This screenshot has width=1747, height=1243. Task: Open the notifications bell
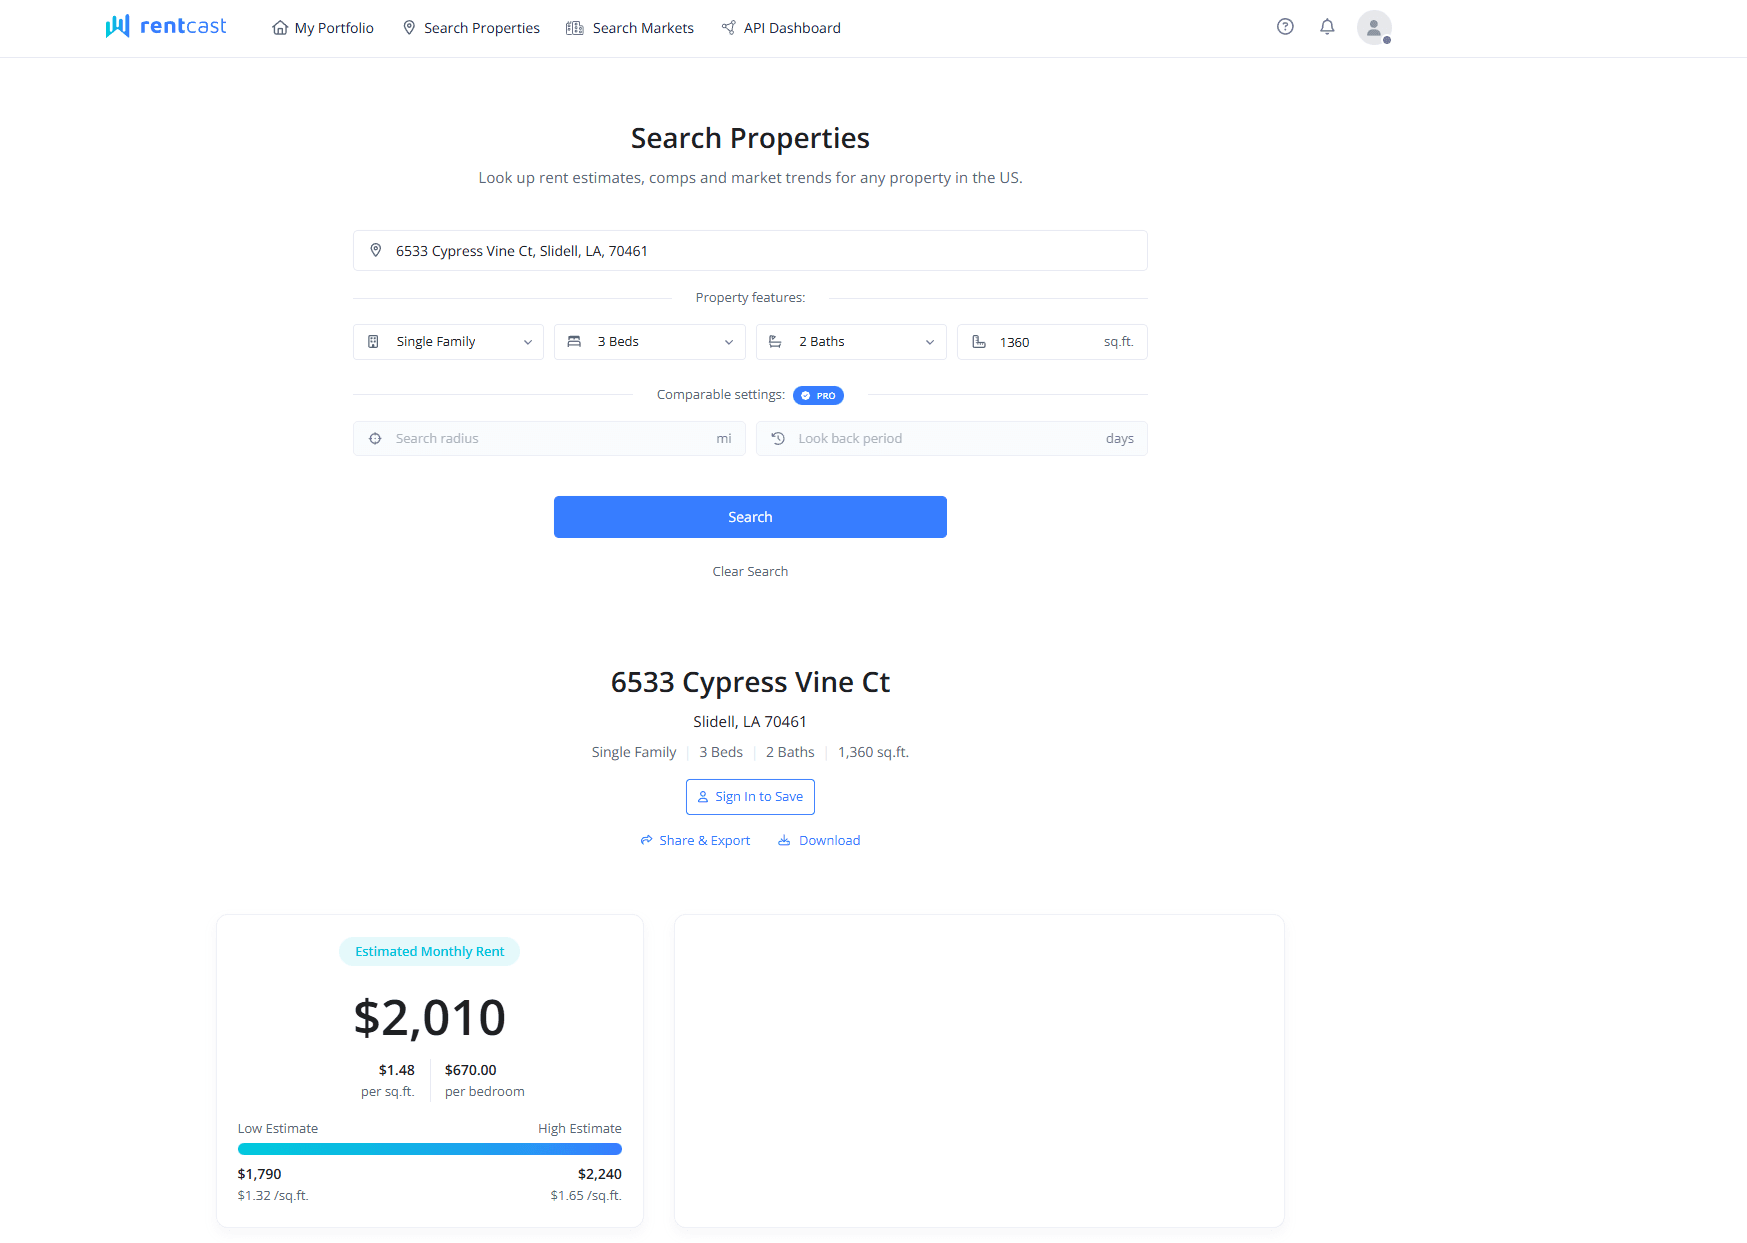coord(1327,27)
